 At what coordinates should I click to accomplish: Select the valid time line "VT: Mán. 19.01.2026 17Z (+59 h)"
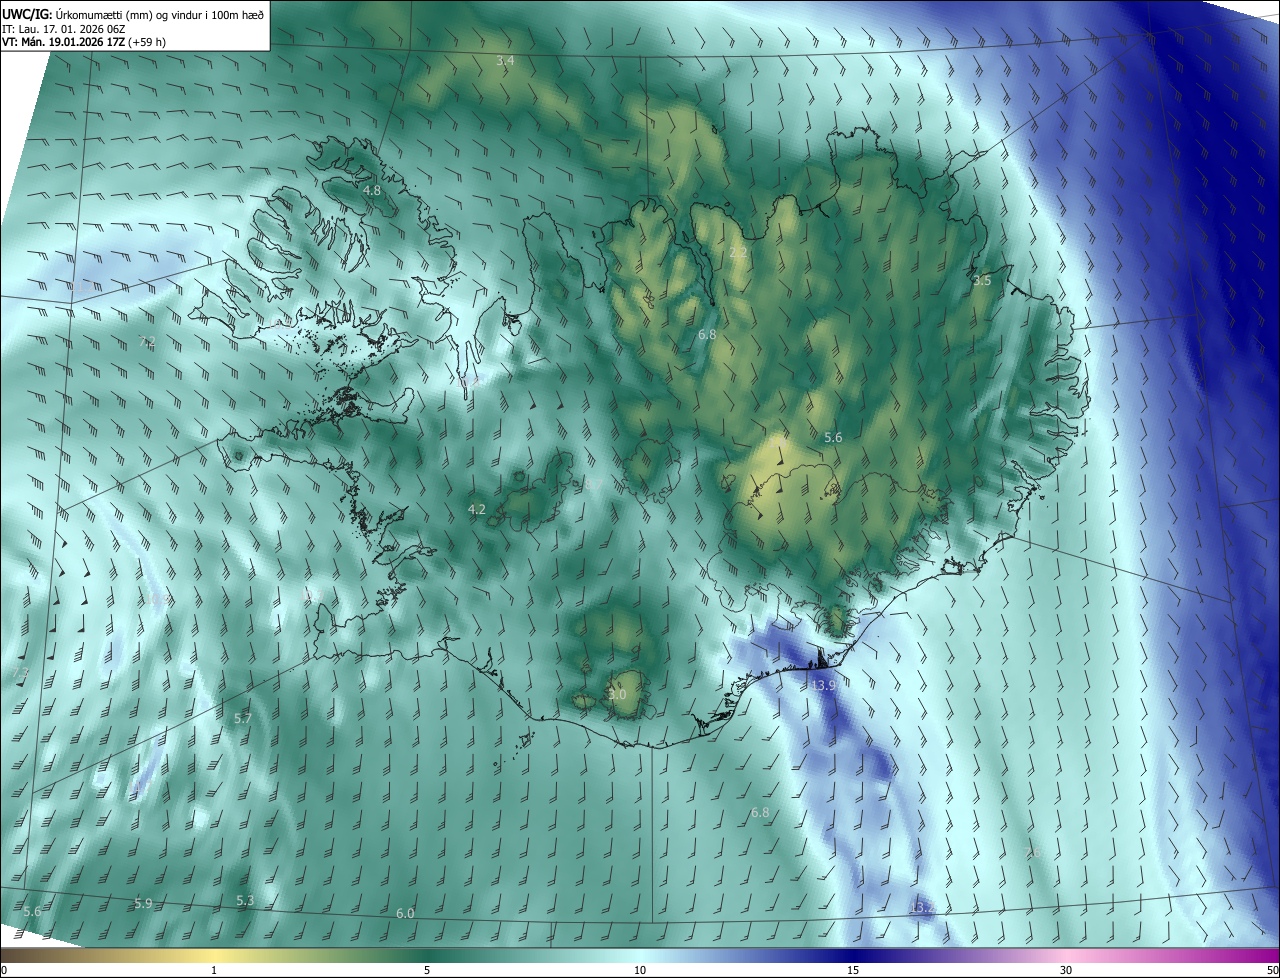[x=84, y=42]
